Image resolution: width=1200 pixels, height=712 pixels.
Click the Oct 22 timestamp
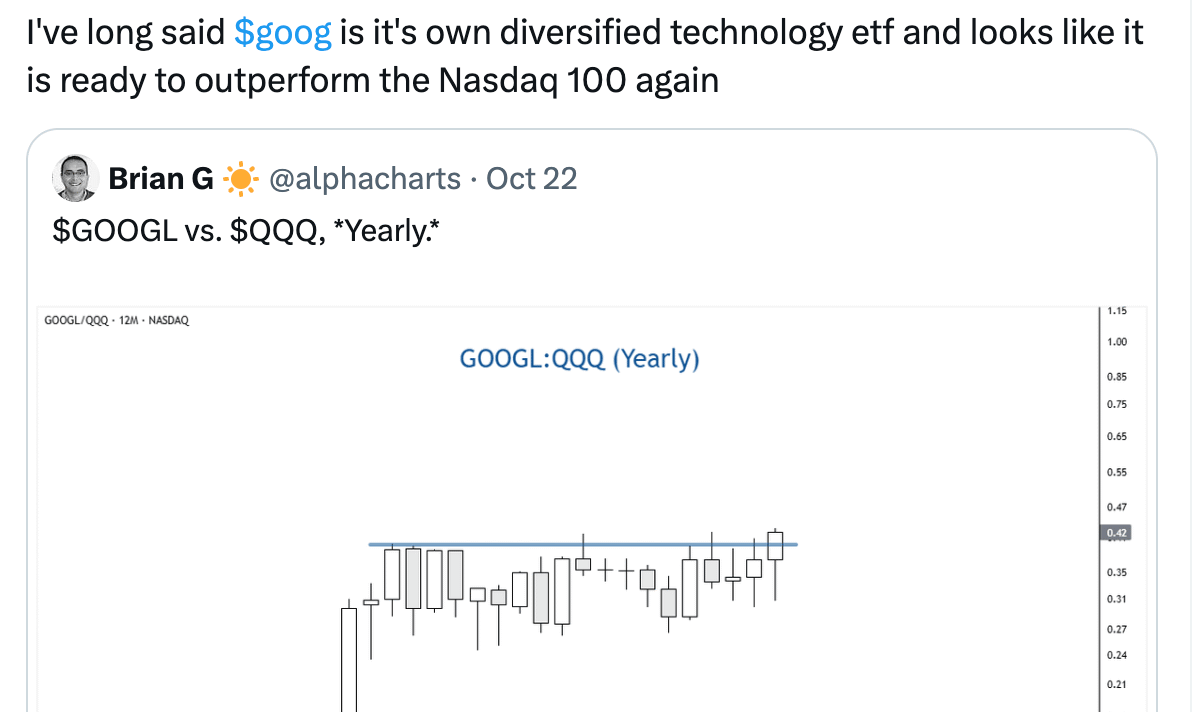tap(531, 178)
